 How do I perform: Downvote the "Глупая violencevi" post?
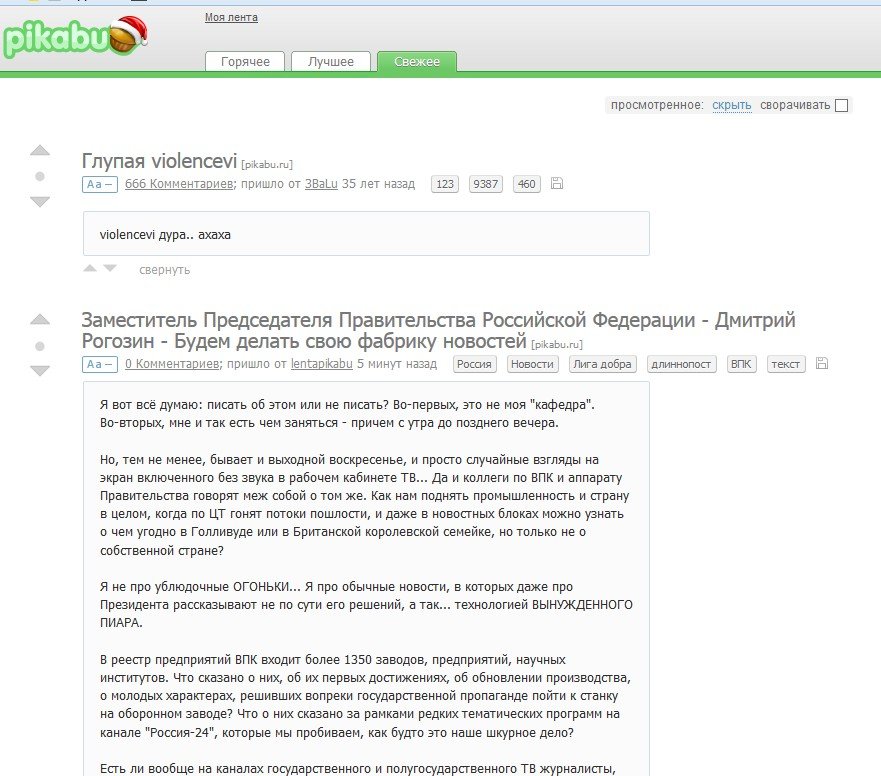[40, 201]
